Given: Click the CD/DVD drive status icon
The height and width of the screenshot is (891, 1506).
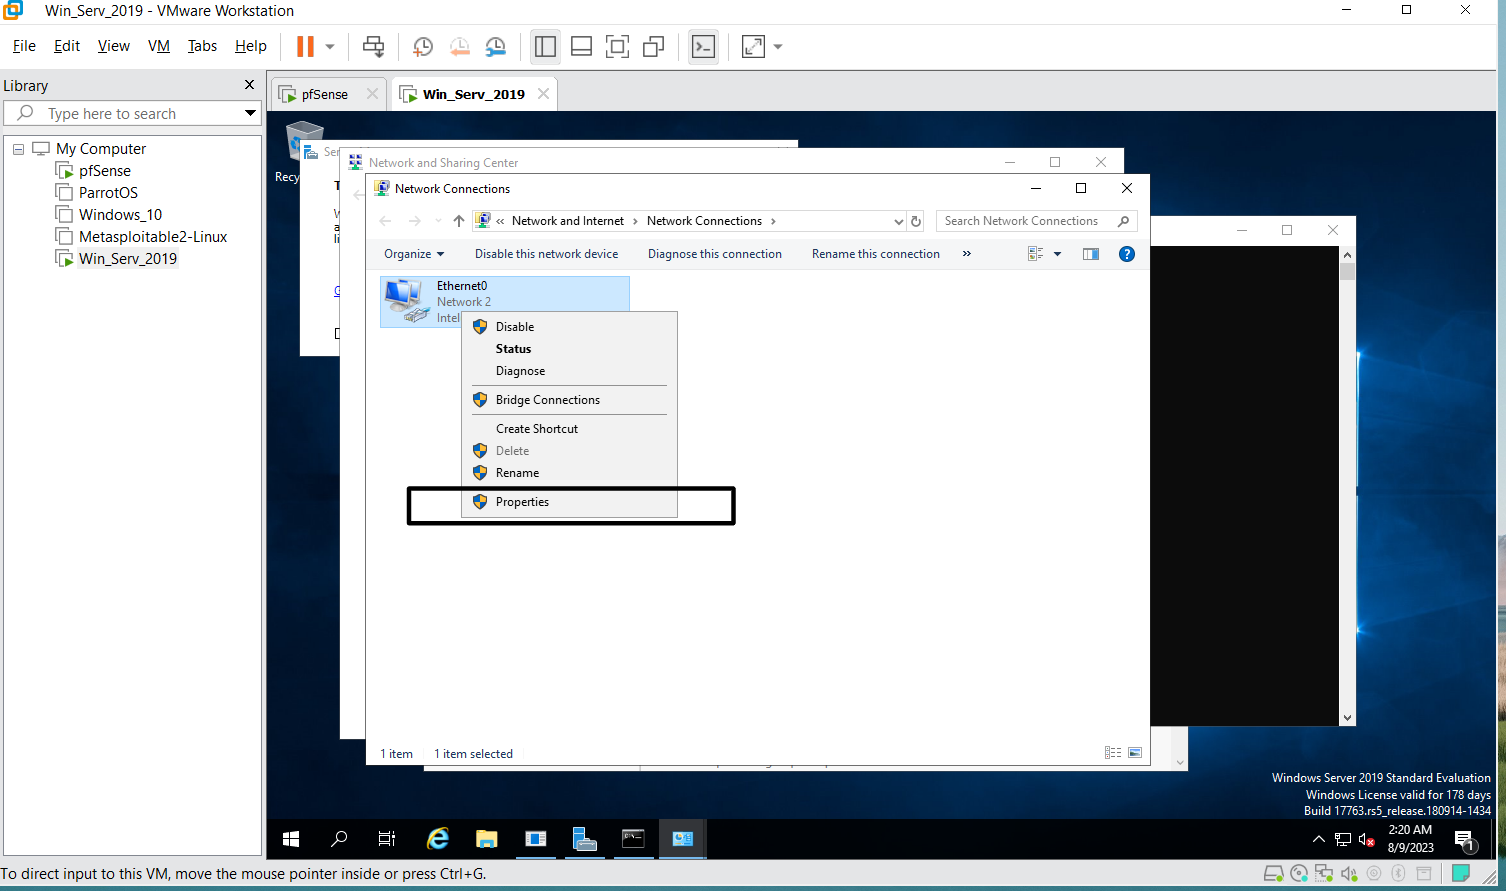Looking at the screenshot, I should [1299, 873].
